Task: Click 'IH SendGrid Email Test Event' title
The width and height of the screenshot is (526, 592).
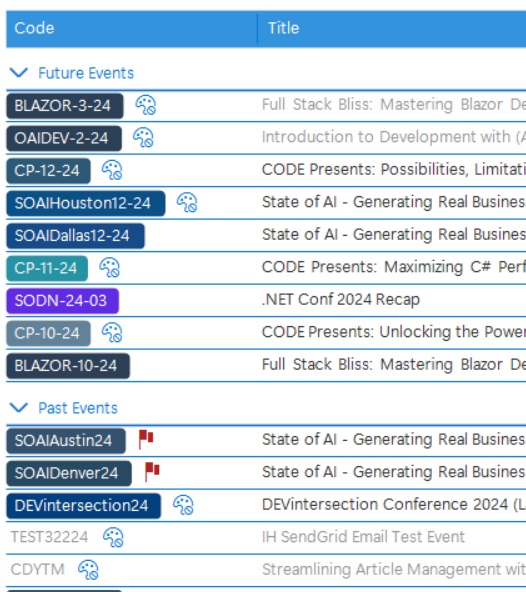Action: (x=363, y=537)
